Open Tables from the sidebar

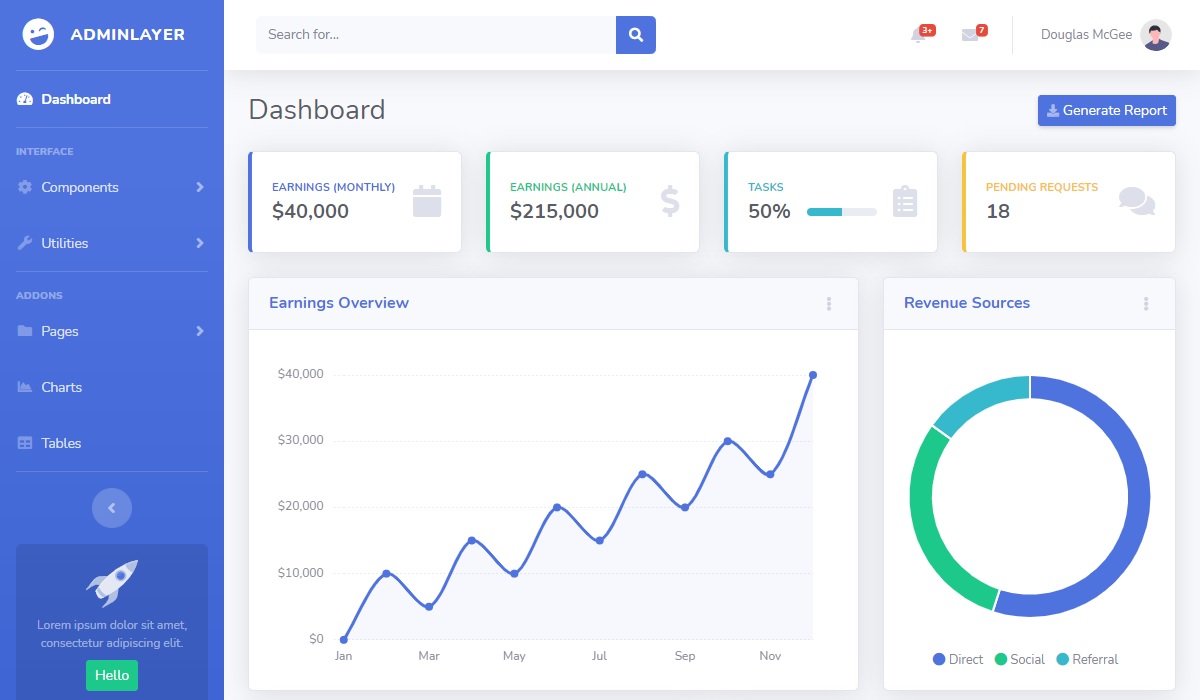(x=61, y=443)
